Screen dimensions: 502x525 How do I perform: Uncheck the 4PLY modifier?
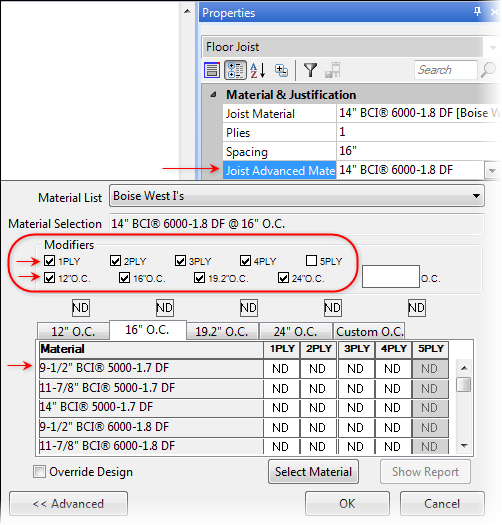[245, 260]
